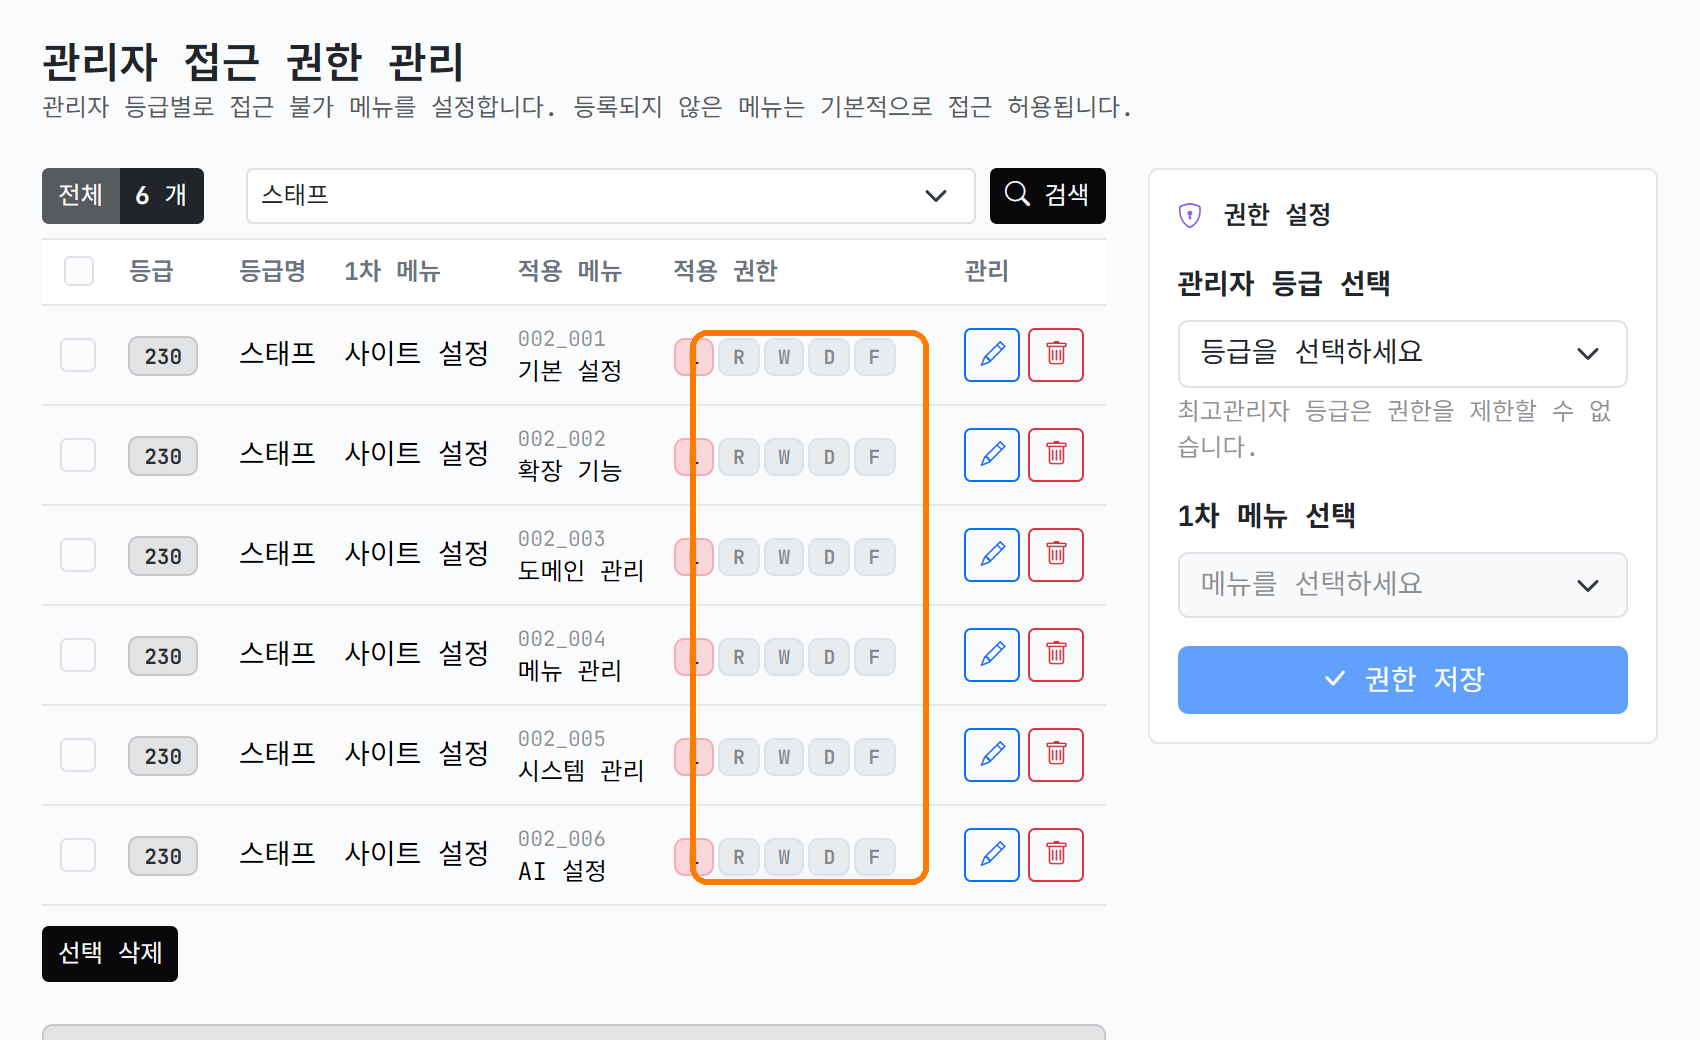Check the box for 메뉴 관리 row
This screenshot has height=1040, width=1700.
click(x=78, y=655)
